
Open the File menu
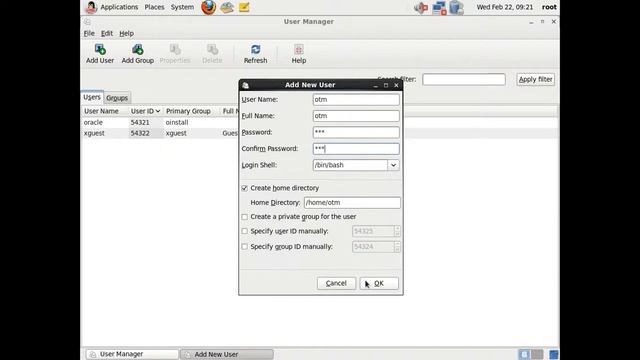click(x=89, y=33)
